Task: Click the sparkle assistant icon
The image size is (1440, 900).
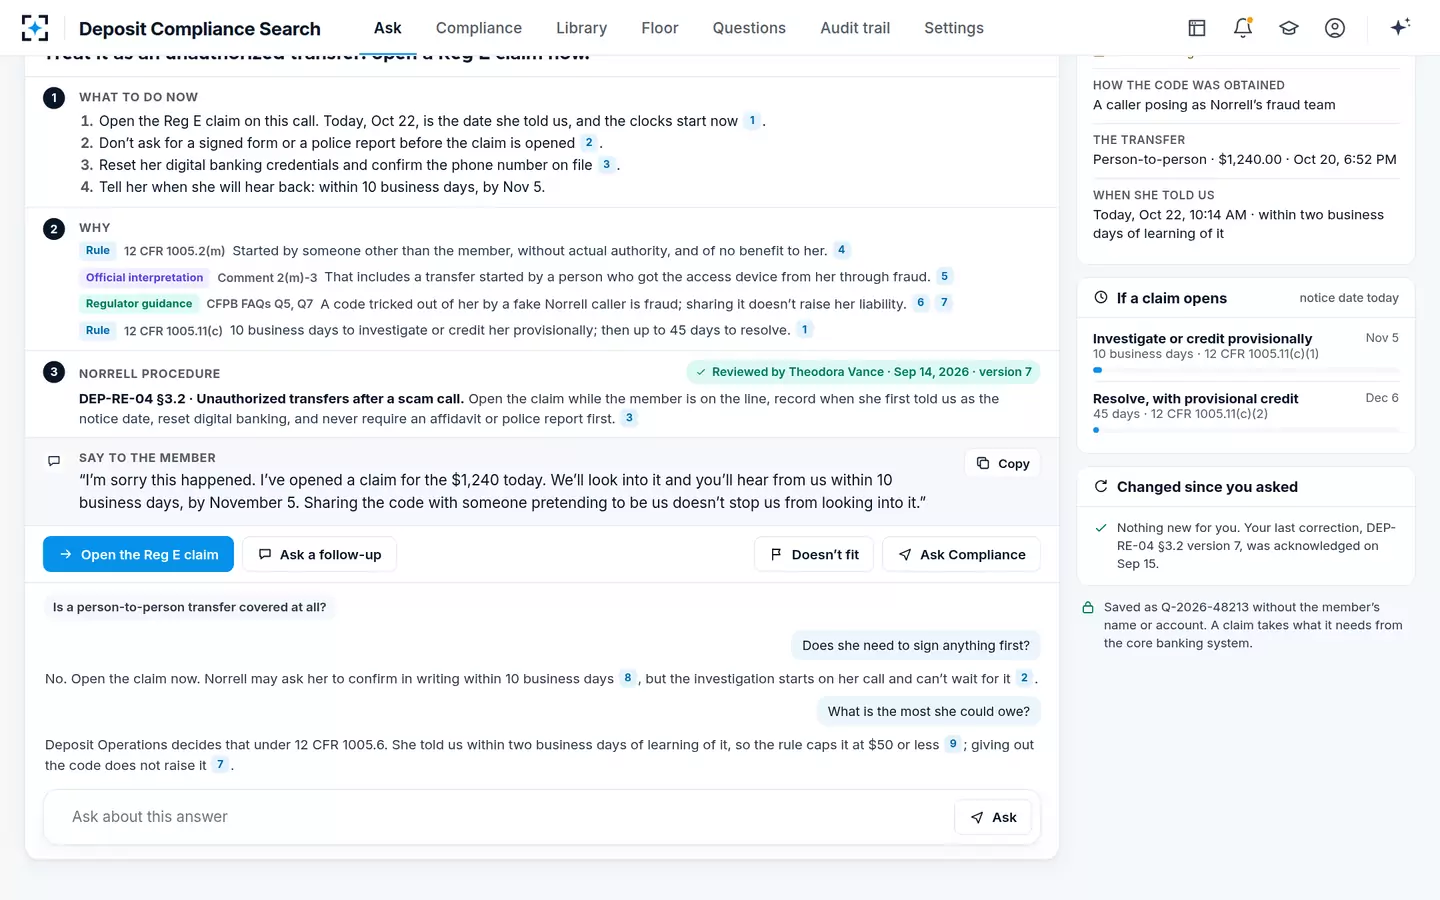Action: (1400, 27)
